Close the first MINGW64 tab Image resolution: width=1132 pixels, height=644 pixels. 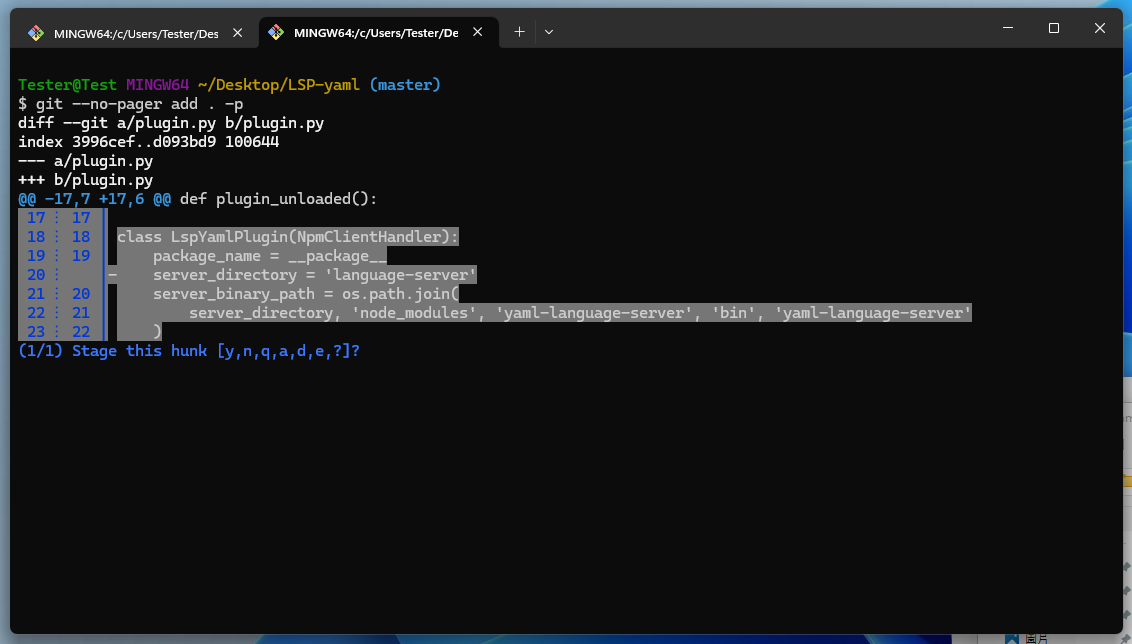(238, 33)
